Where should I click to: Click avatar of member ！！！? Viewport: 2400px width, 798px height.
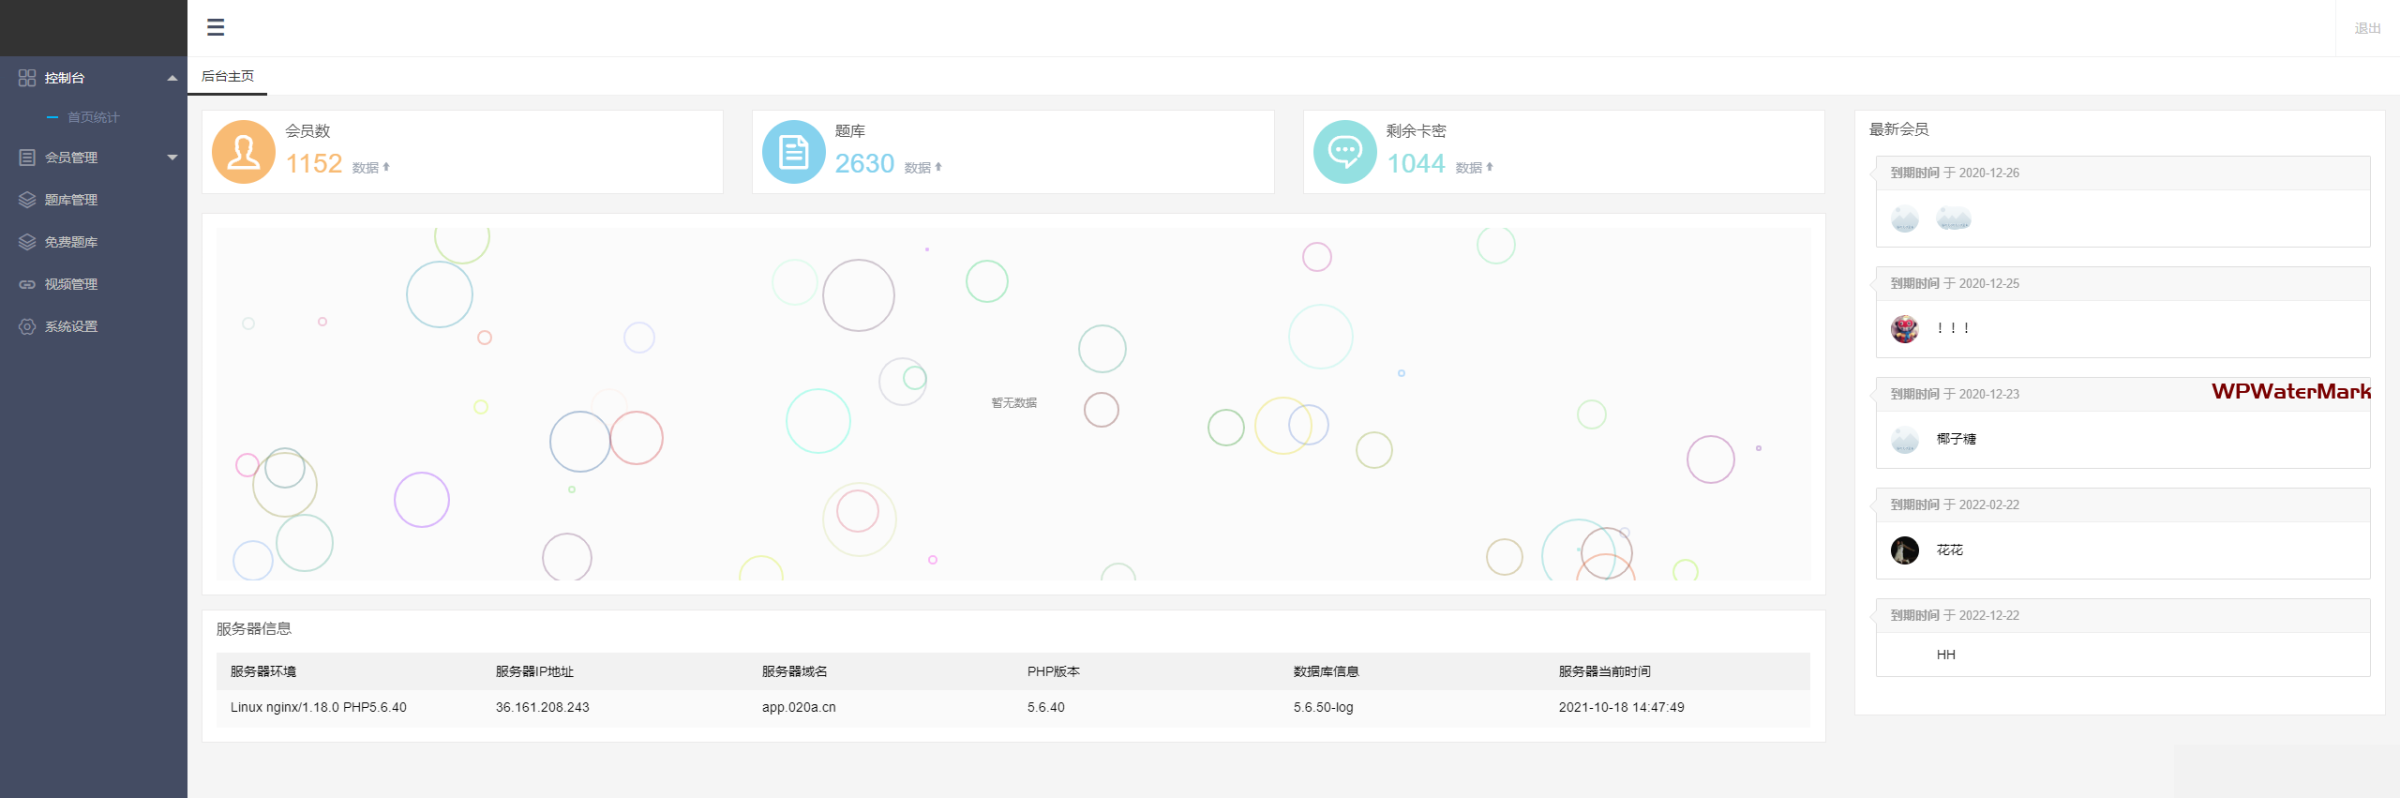pos(1904,329)
